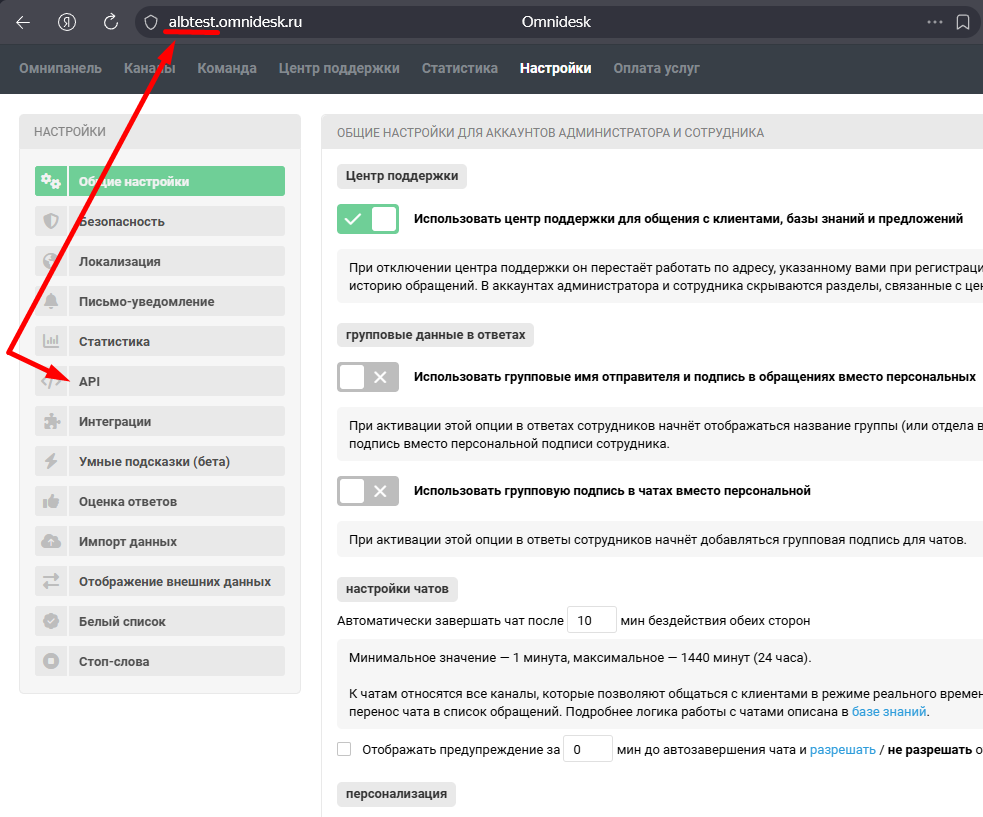Open the Статистика tab in top navigation

(459, 68)
